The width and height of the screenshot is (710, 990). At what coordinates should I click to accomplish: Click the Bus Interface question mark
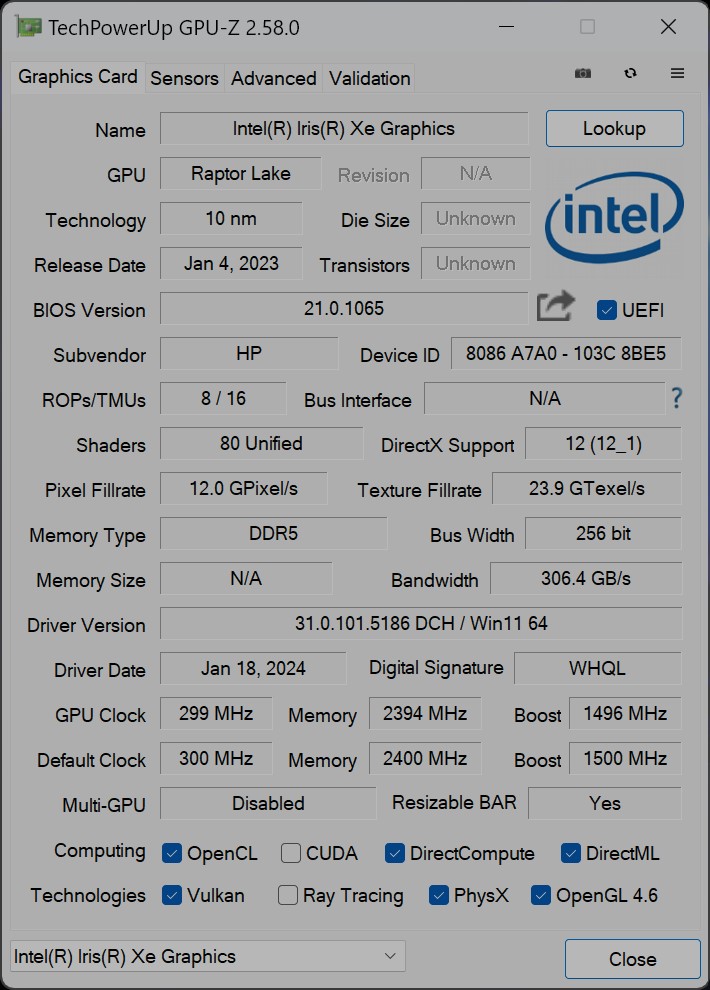(677, 398)
